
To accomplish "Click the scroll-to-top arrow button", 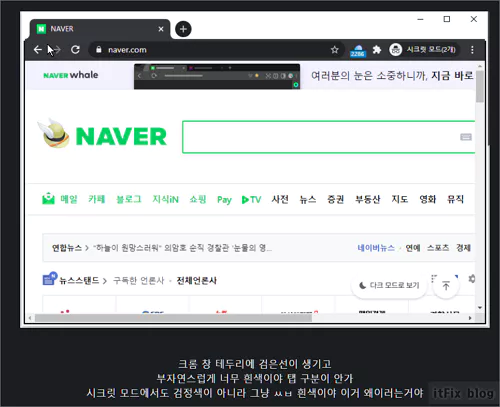I will click(446, 286).
